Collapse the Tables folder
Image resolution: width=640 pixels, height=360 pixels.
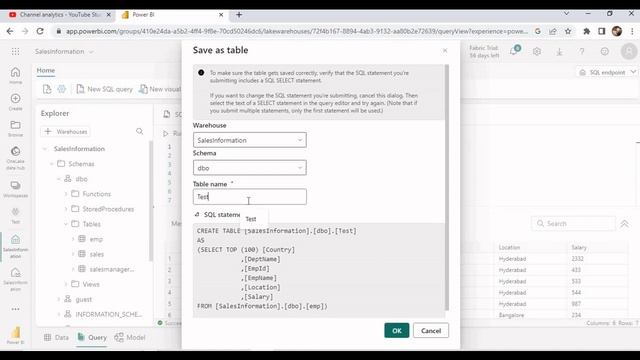pyautogui.click(x=66, y=224)
